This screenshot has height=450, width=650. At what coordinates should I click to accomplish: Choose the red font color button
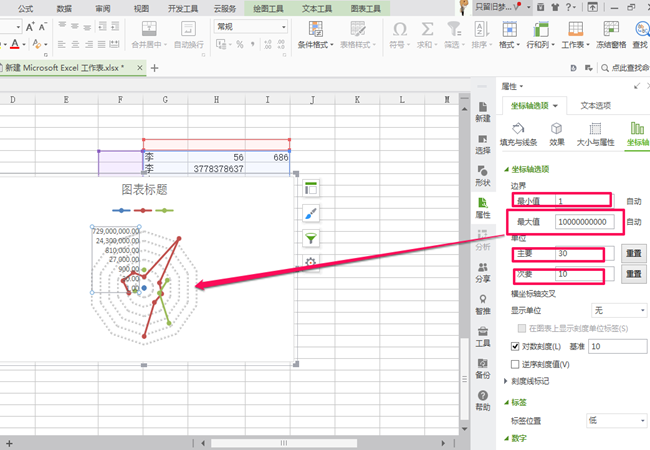tap(15, 44)
